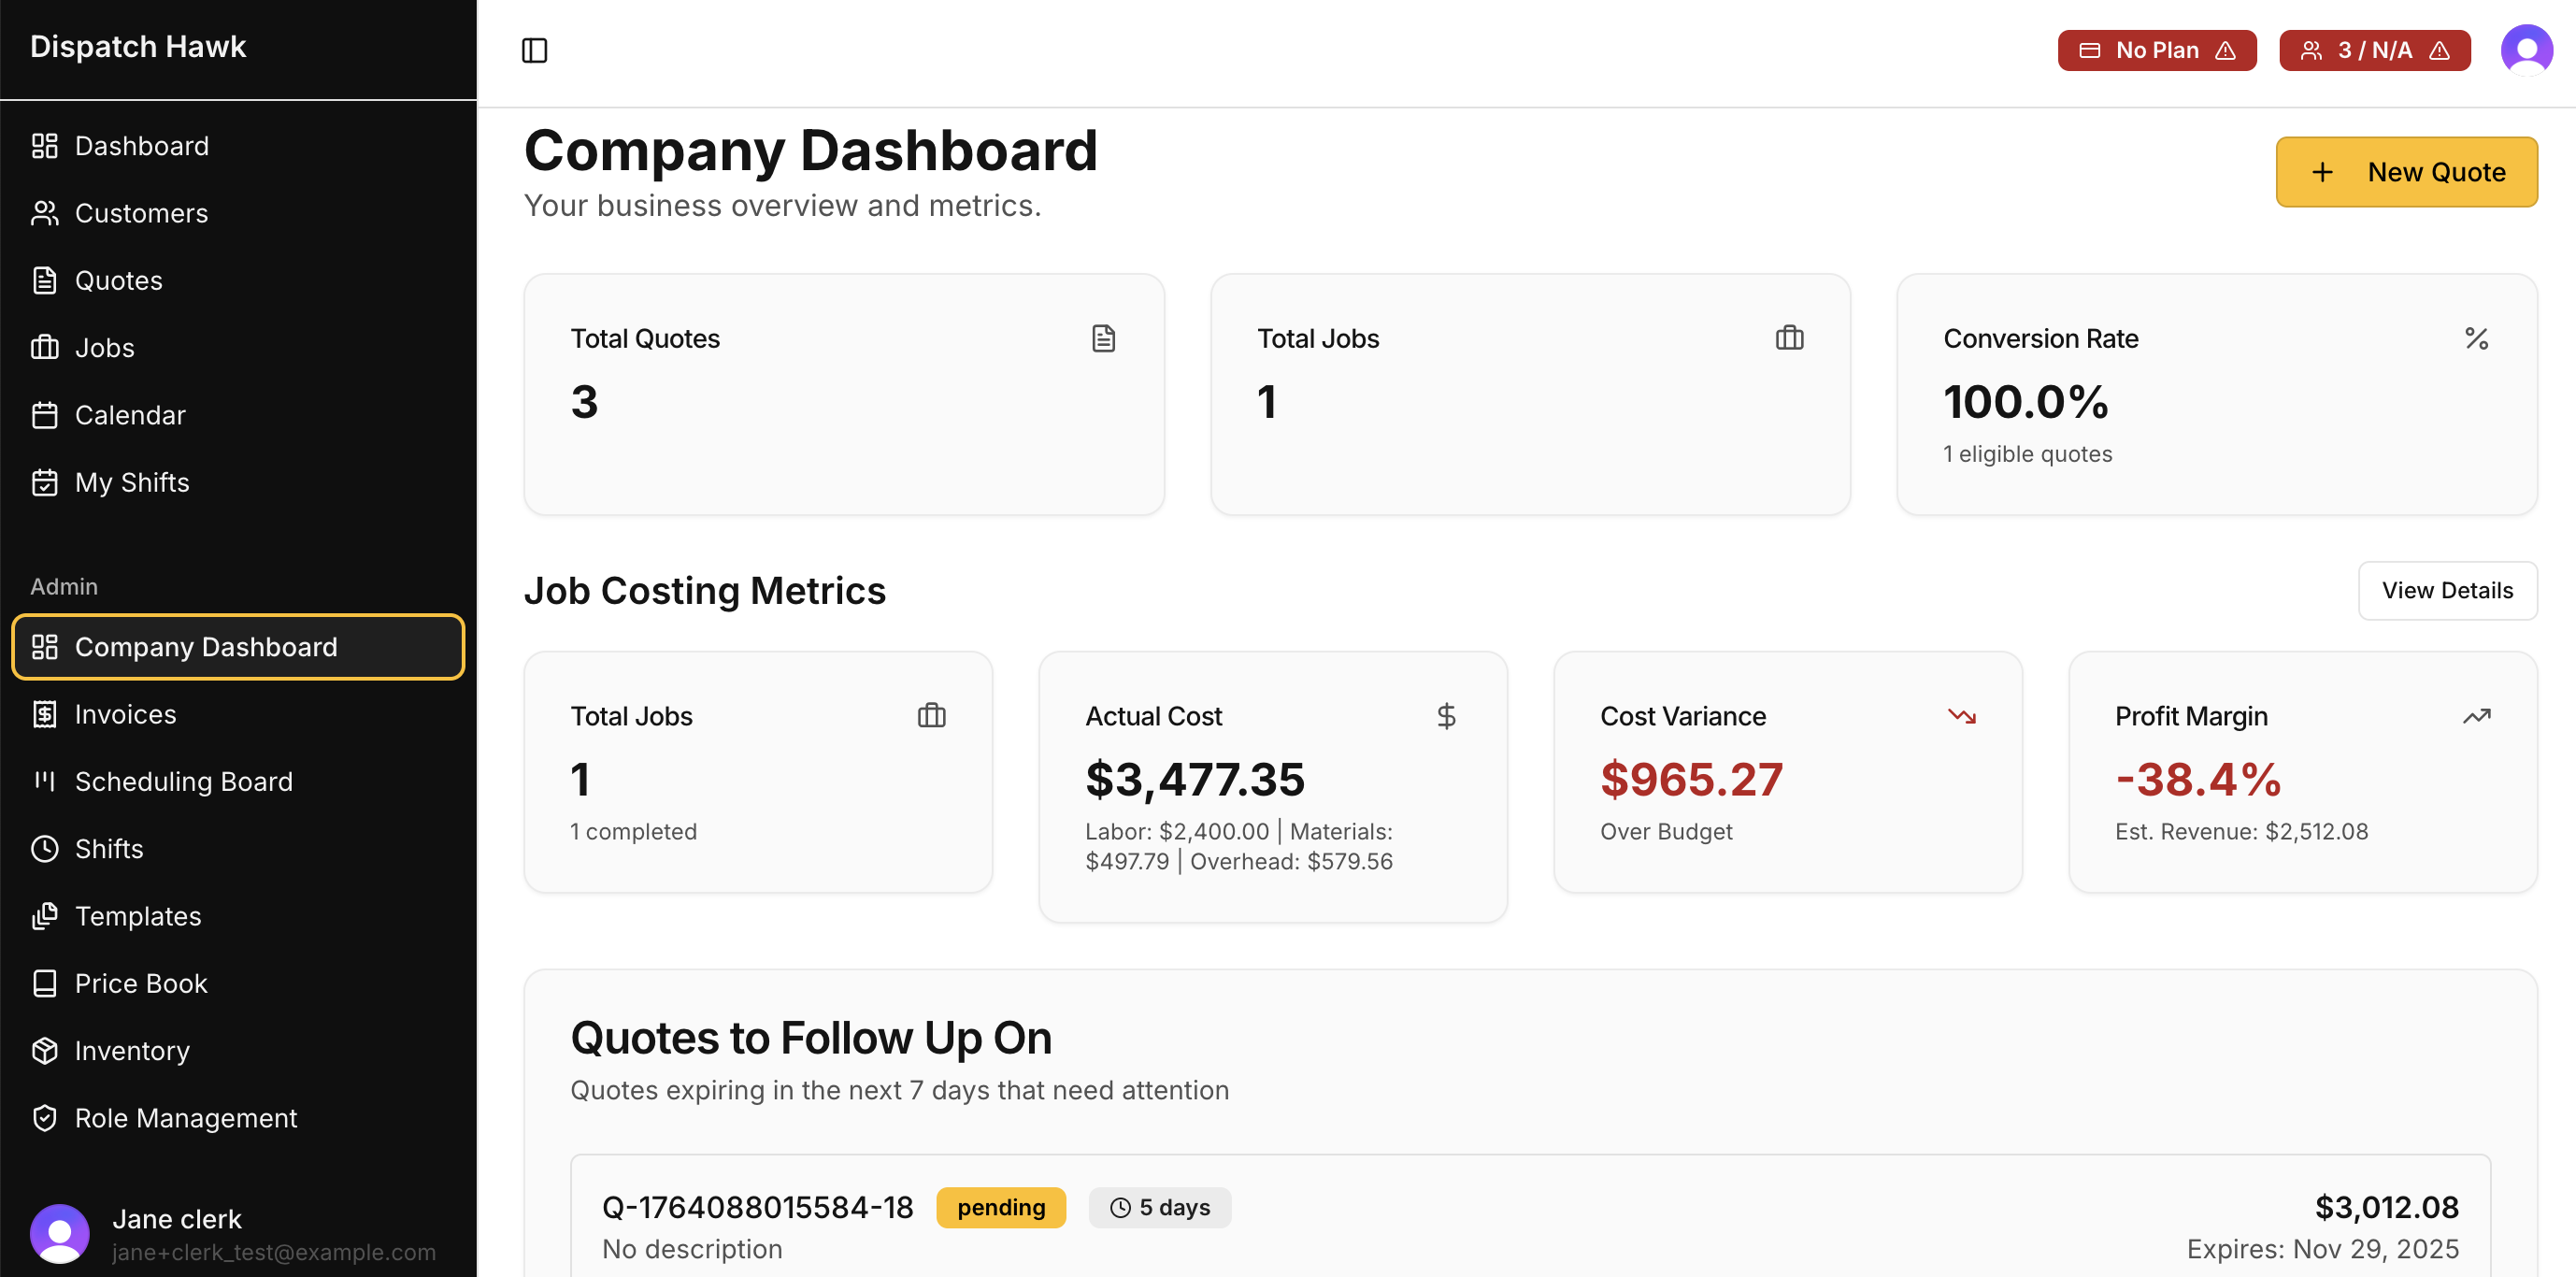Click the Inventory box icon
Screen dimensions: 2576x1277
pyautogui.click(x=45, y=1050)
